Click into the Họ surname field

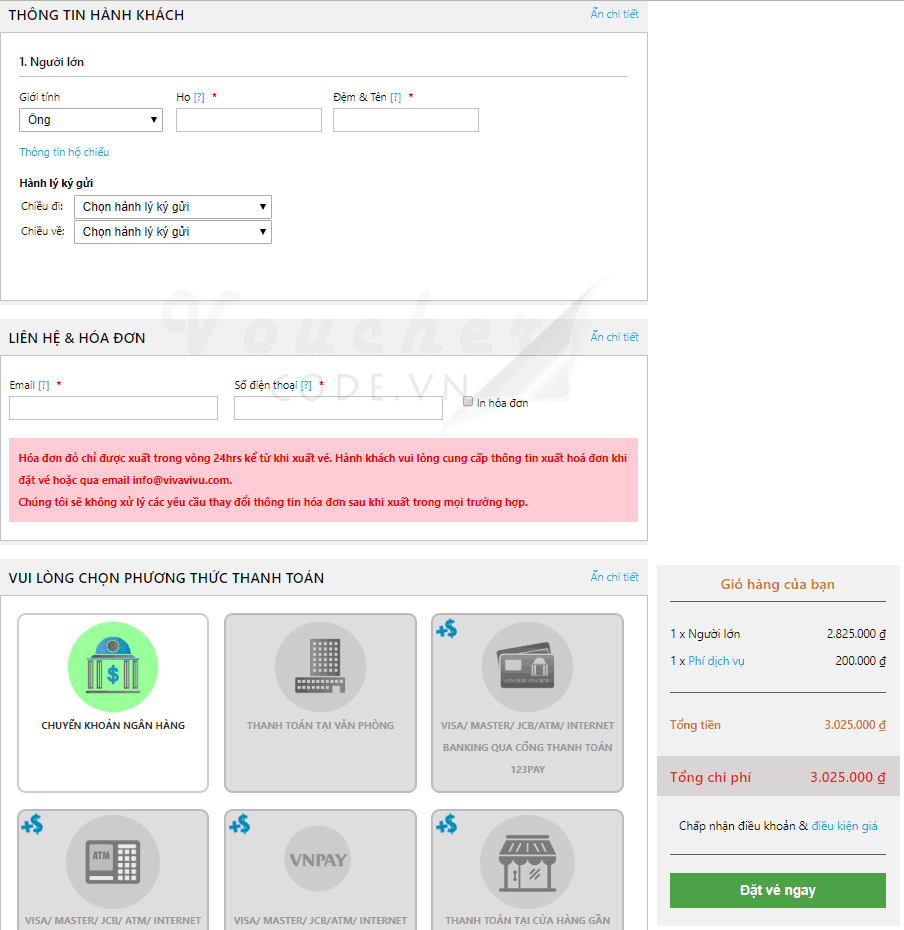click(249, 120)
